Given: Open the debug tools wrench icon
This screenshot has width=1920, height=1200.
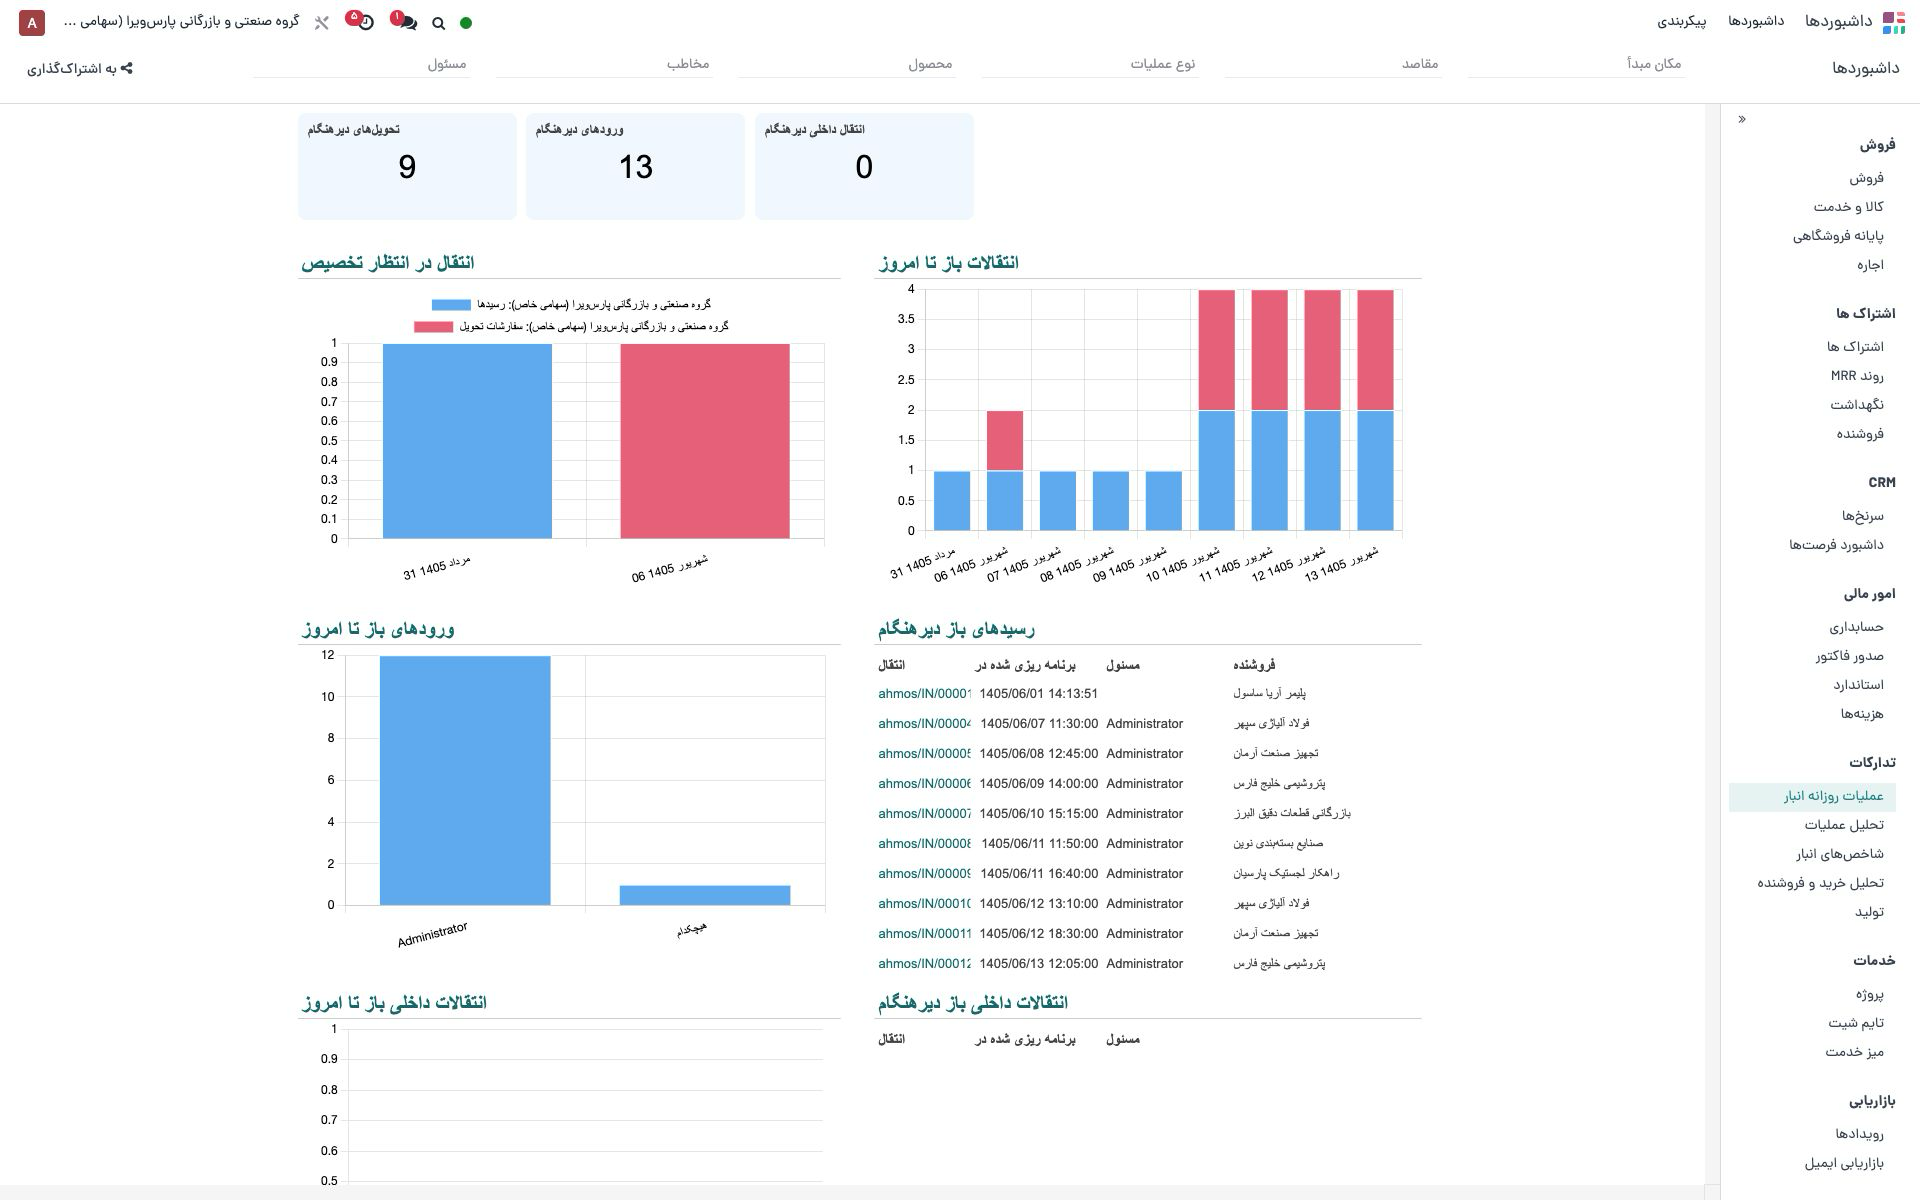Looking at the screenshot, I should pyautogui.click(x=321, y=22).
